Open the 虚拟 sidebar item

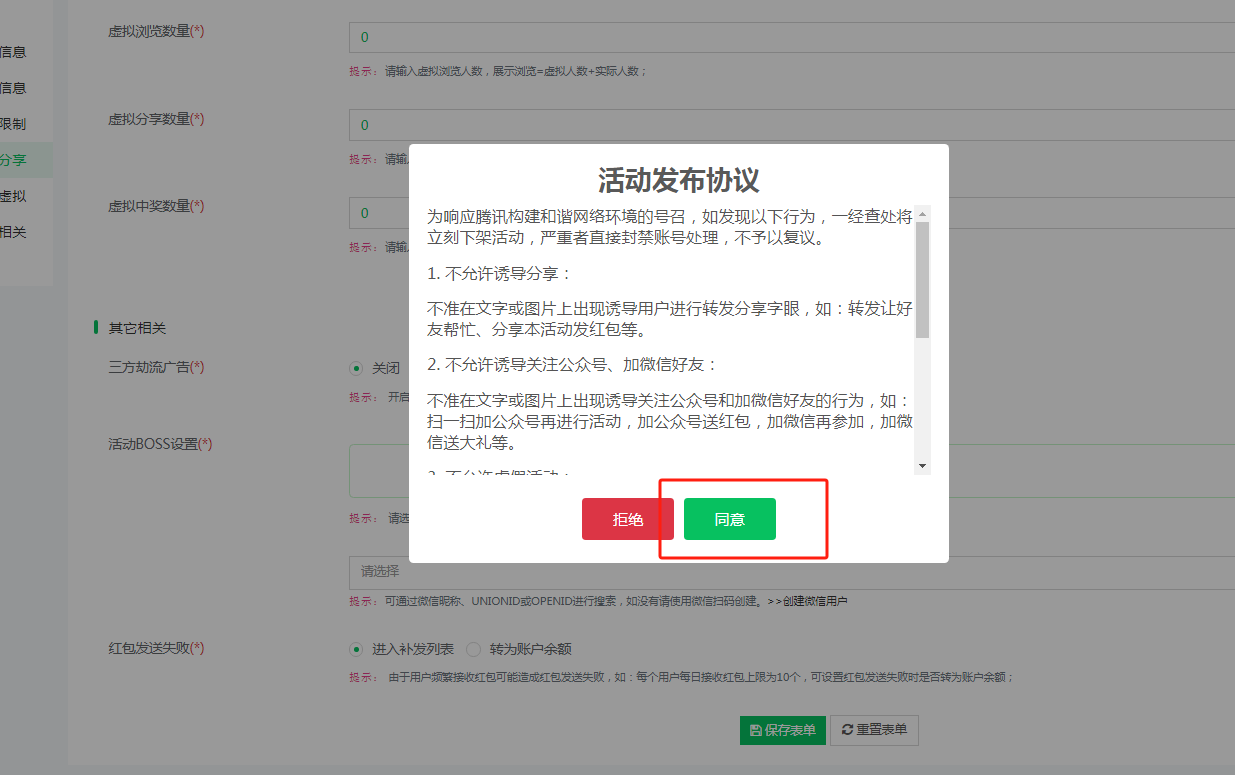pyautogui.click(x=27, y=196)
